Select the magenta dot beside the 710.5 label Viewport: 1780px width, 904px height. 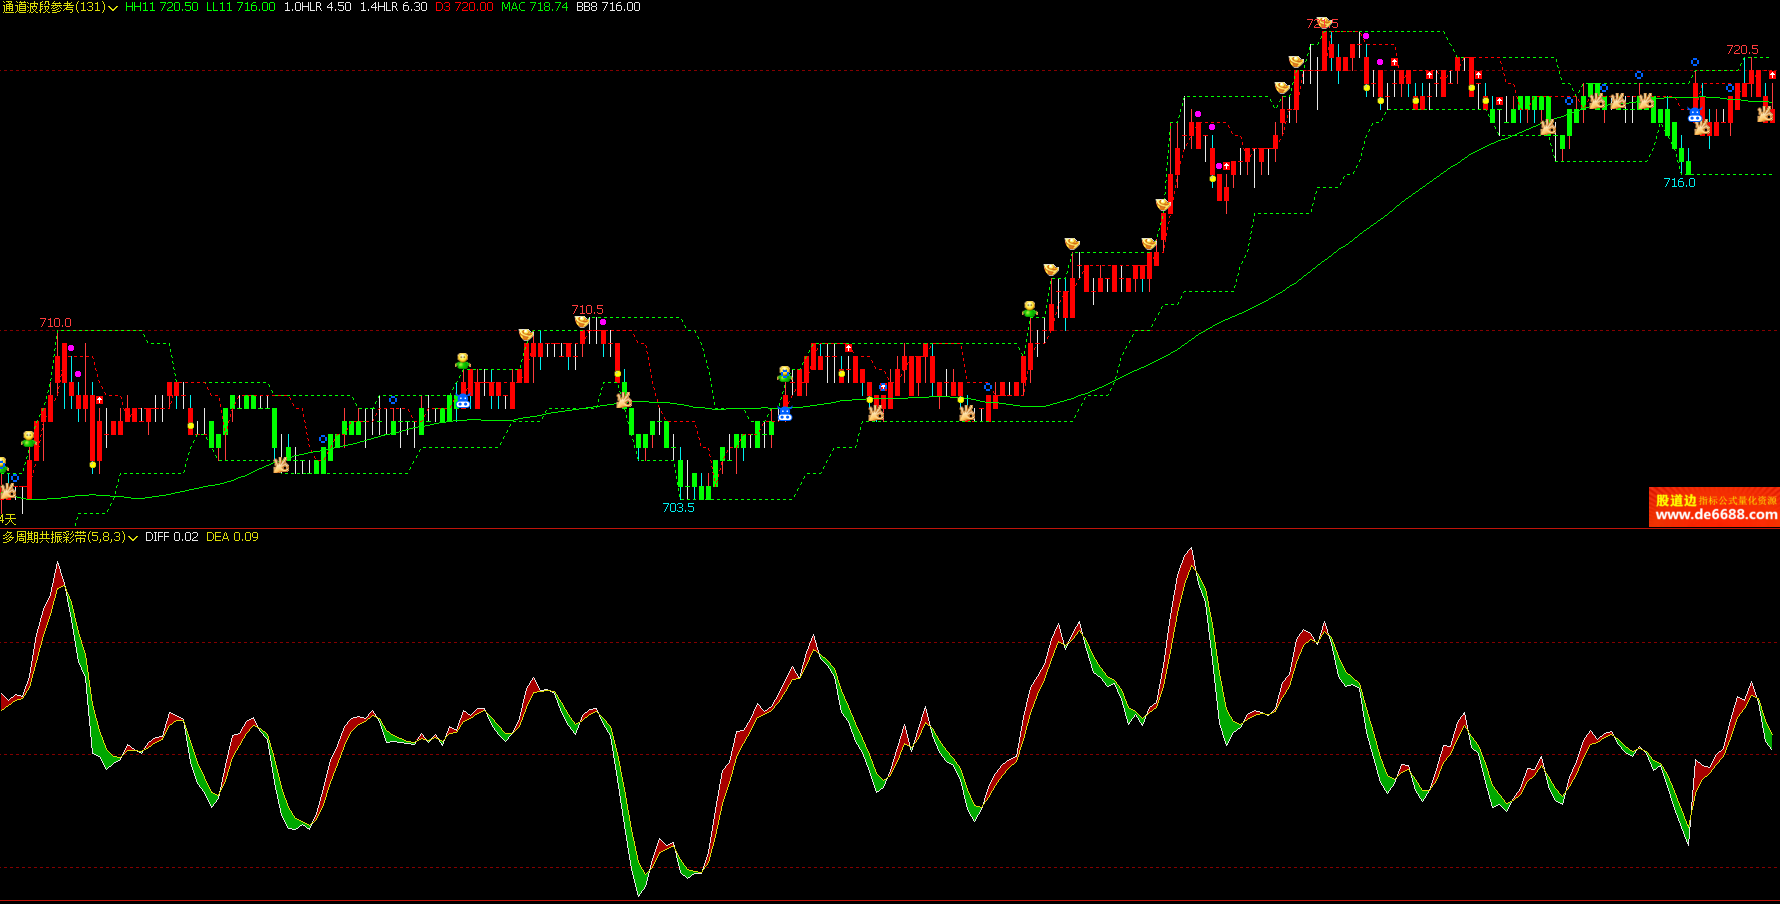[603, 322]
